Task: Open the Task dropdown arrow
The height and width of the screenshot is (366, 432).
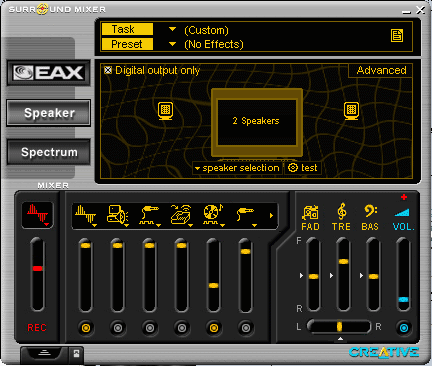Action: (172, 29)
